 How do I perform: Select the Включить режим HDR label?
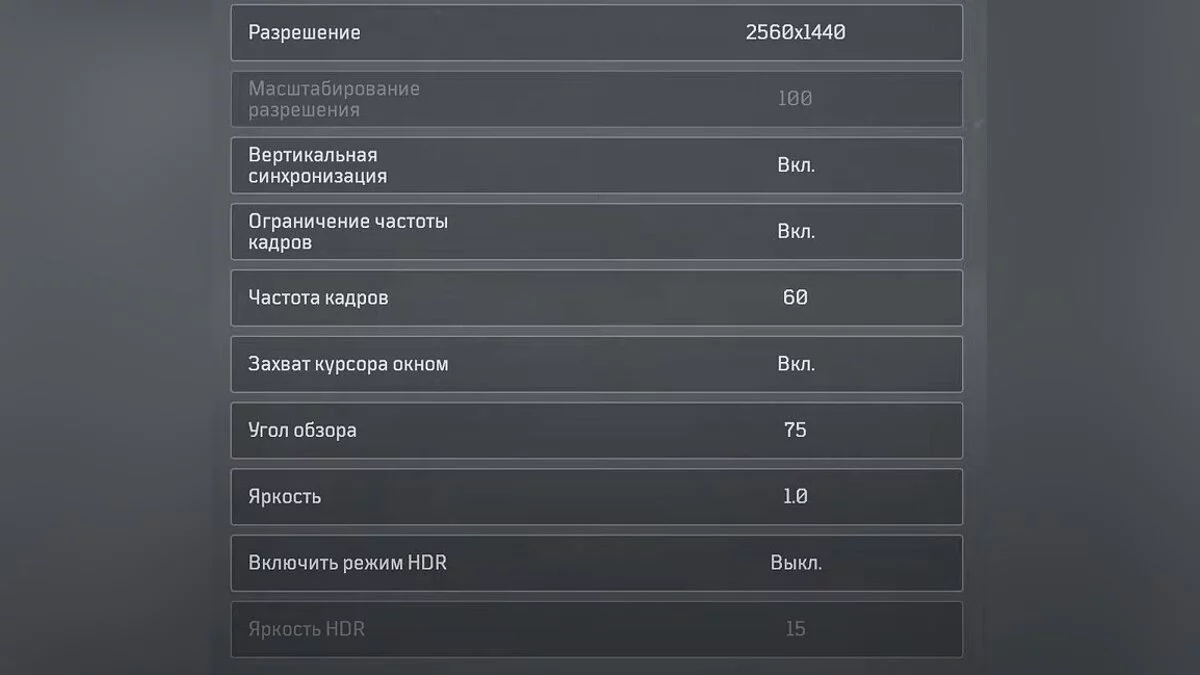(x=347, y=563)
